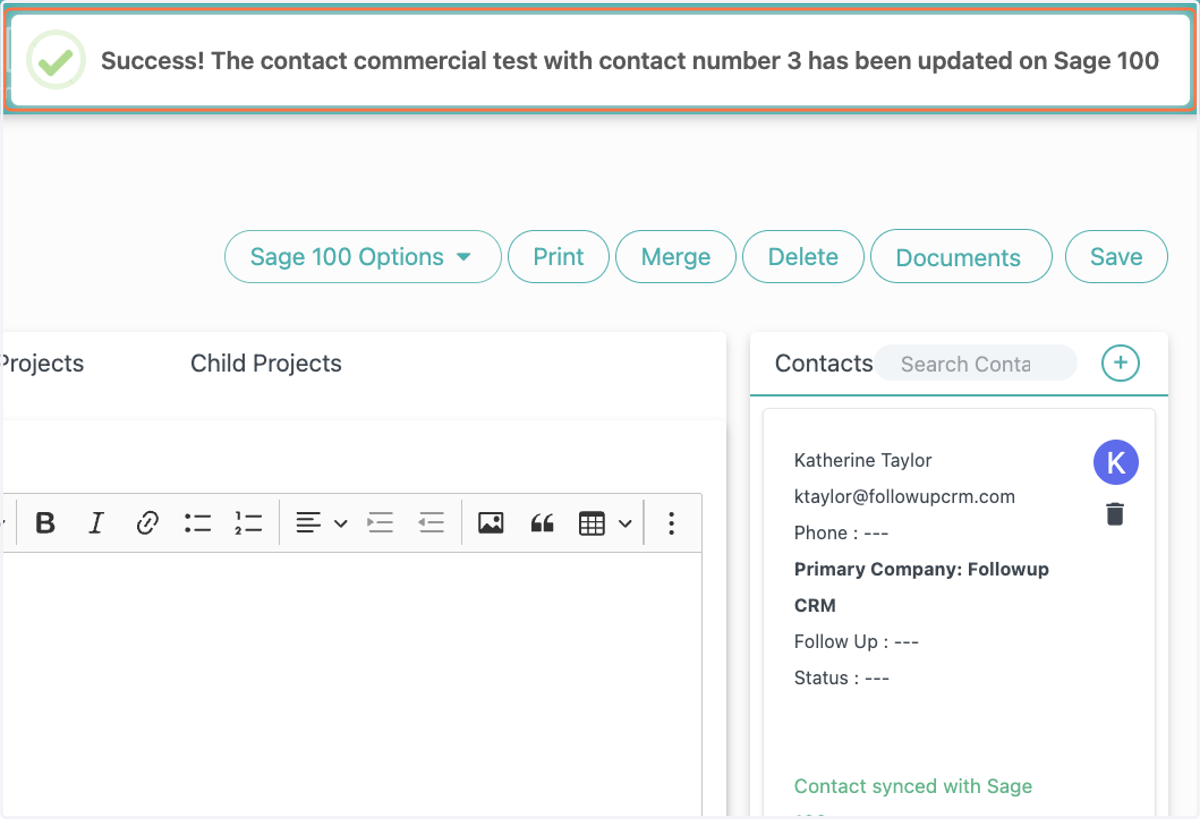Click the Save button

1116,257
